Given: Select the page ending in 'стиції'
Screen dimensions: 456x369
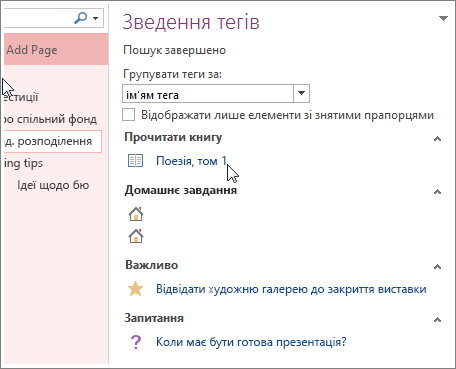Looking at the screenshot, I should coord(21,97).
